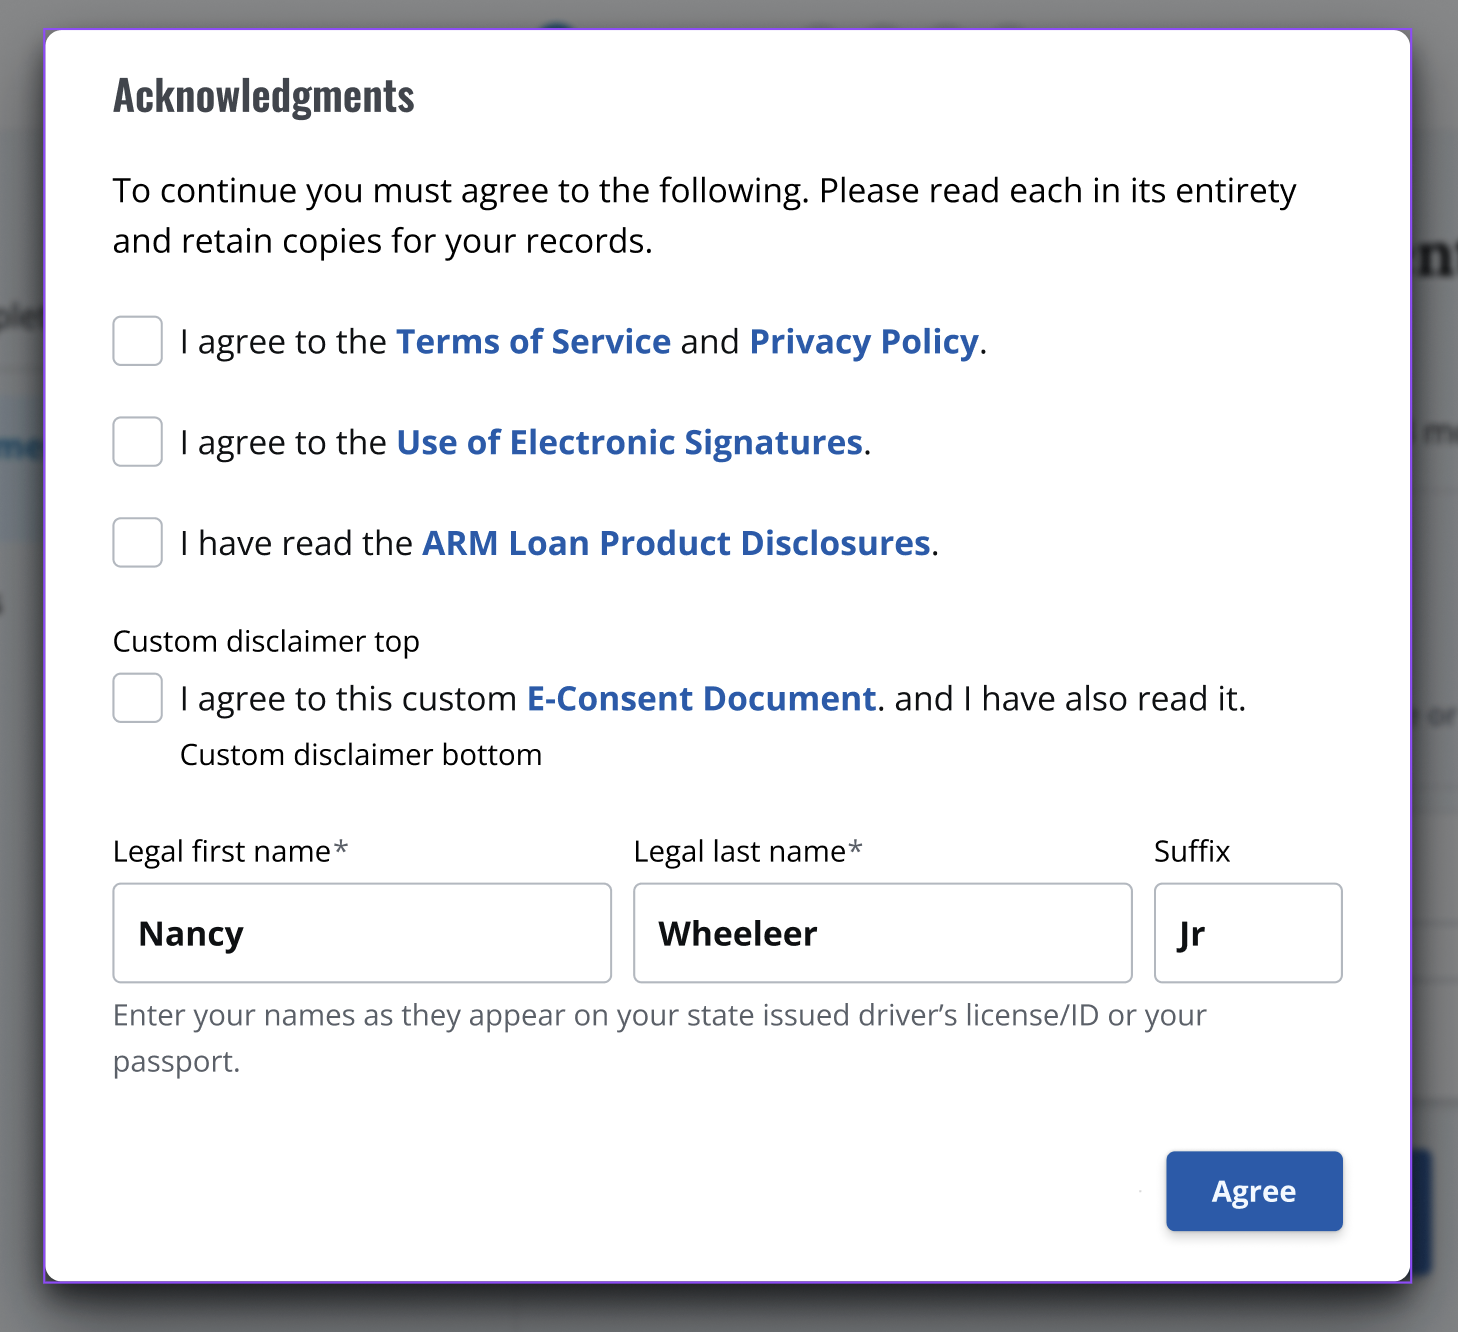Viewport: 1458px width, 1332px height.
Task: Focus the Legal last name field containing Wheeleer
Action: (882, 933)
